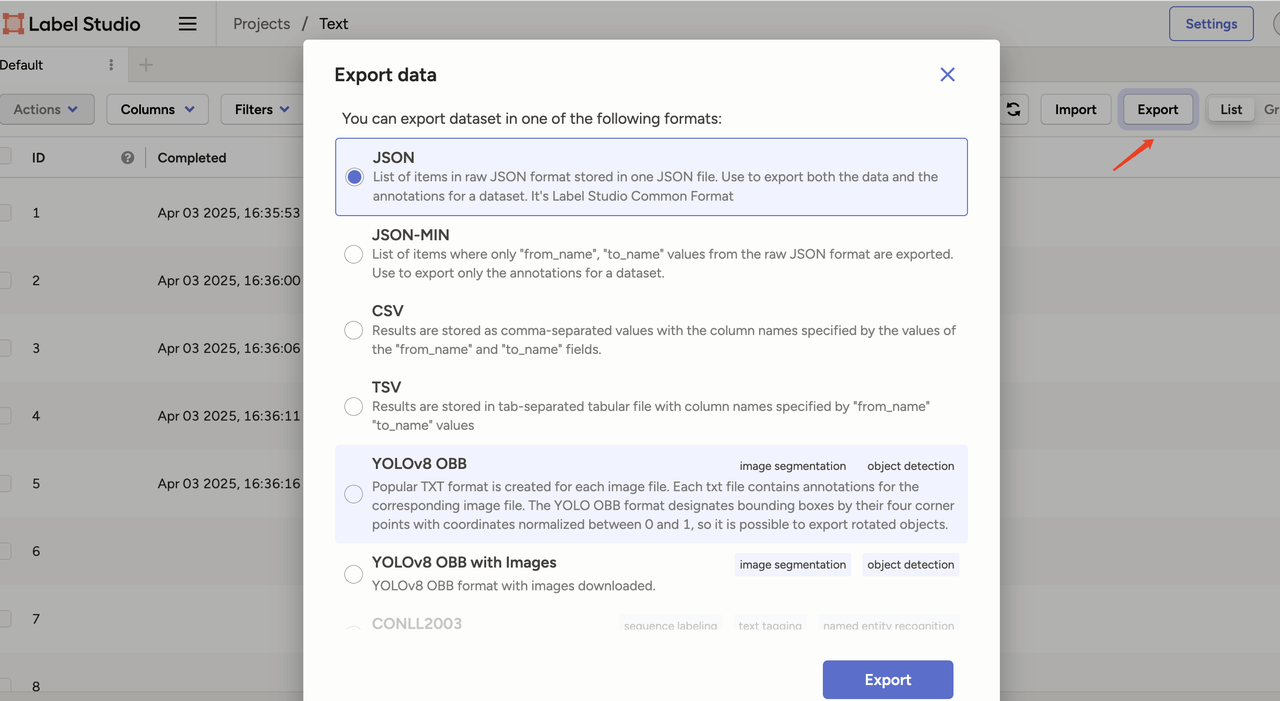The height and width of the screenshot is (701, 1280).
Task: Tick the checkbox for task row 5
Action: click(5, 483)
